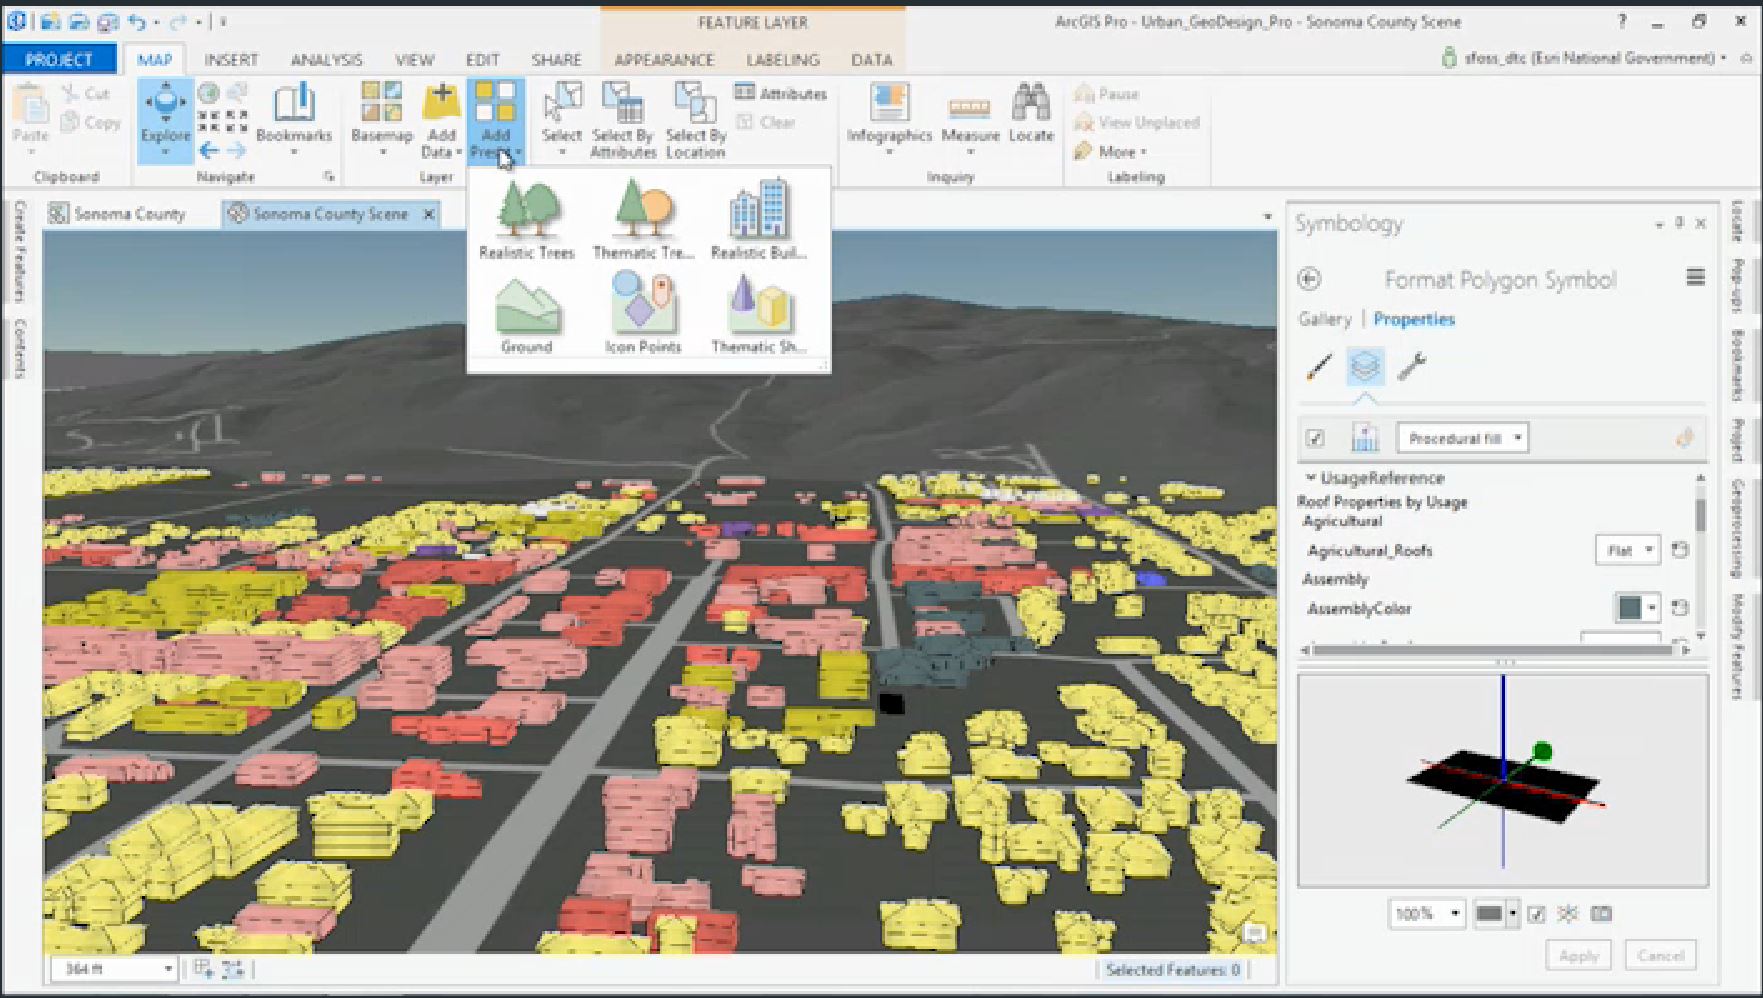Activate the Select tool
Viewport: 1763px width, 998px height.
(x=562, y=118)
